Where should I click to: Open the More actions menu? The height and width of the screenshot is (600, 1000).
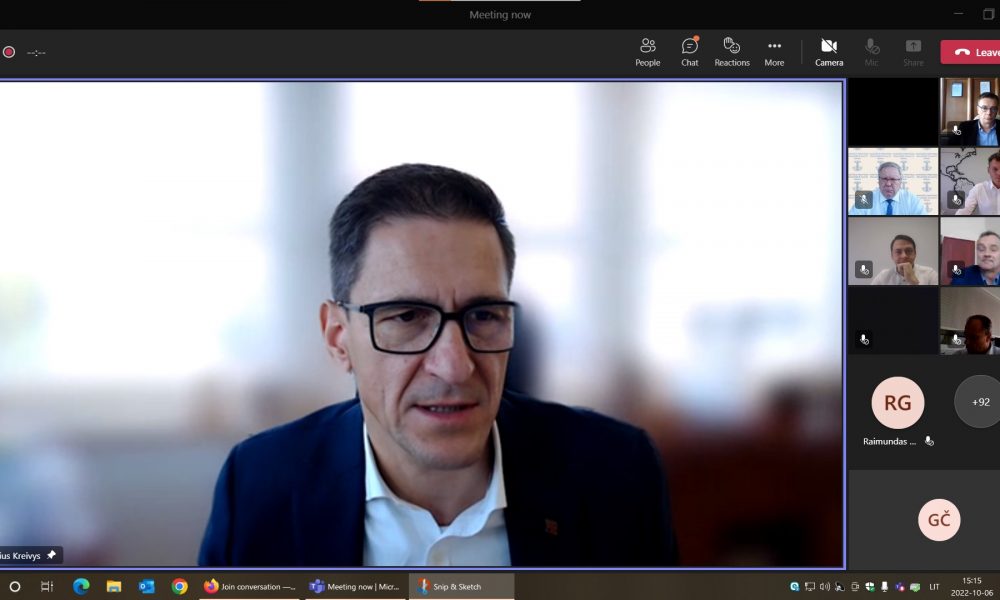click(774, 52)
